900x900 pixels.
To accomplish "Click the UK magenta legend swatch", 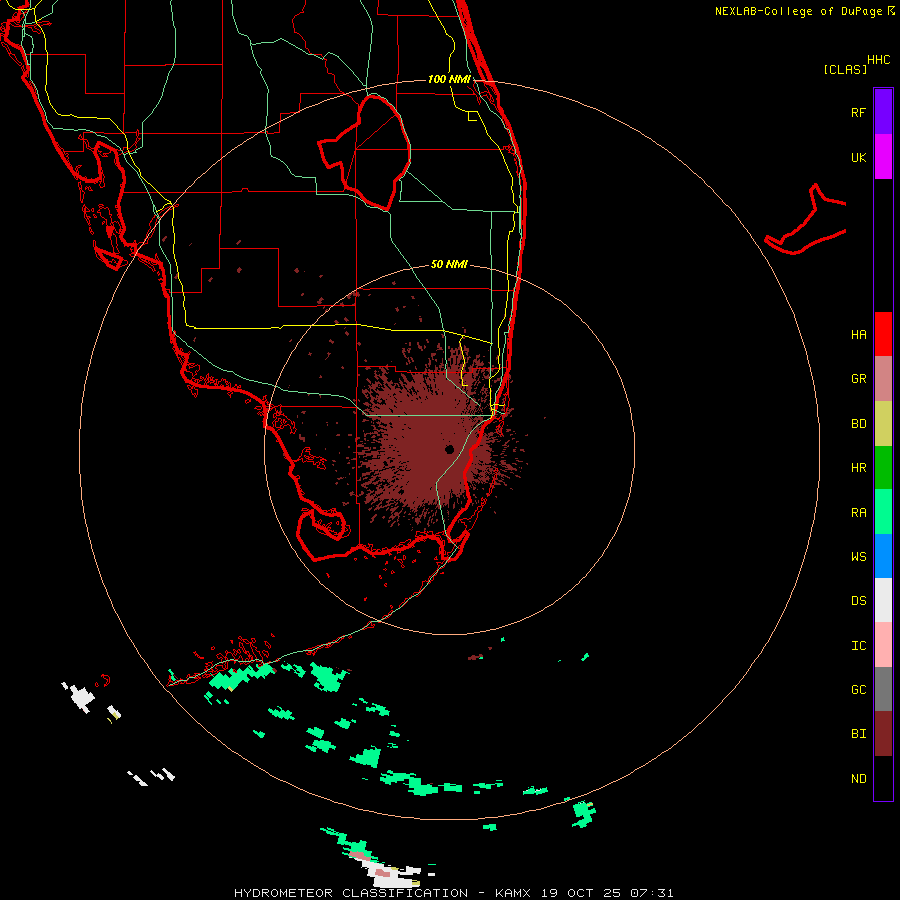I will (883, 157).
